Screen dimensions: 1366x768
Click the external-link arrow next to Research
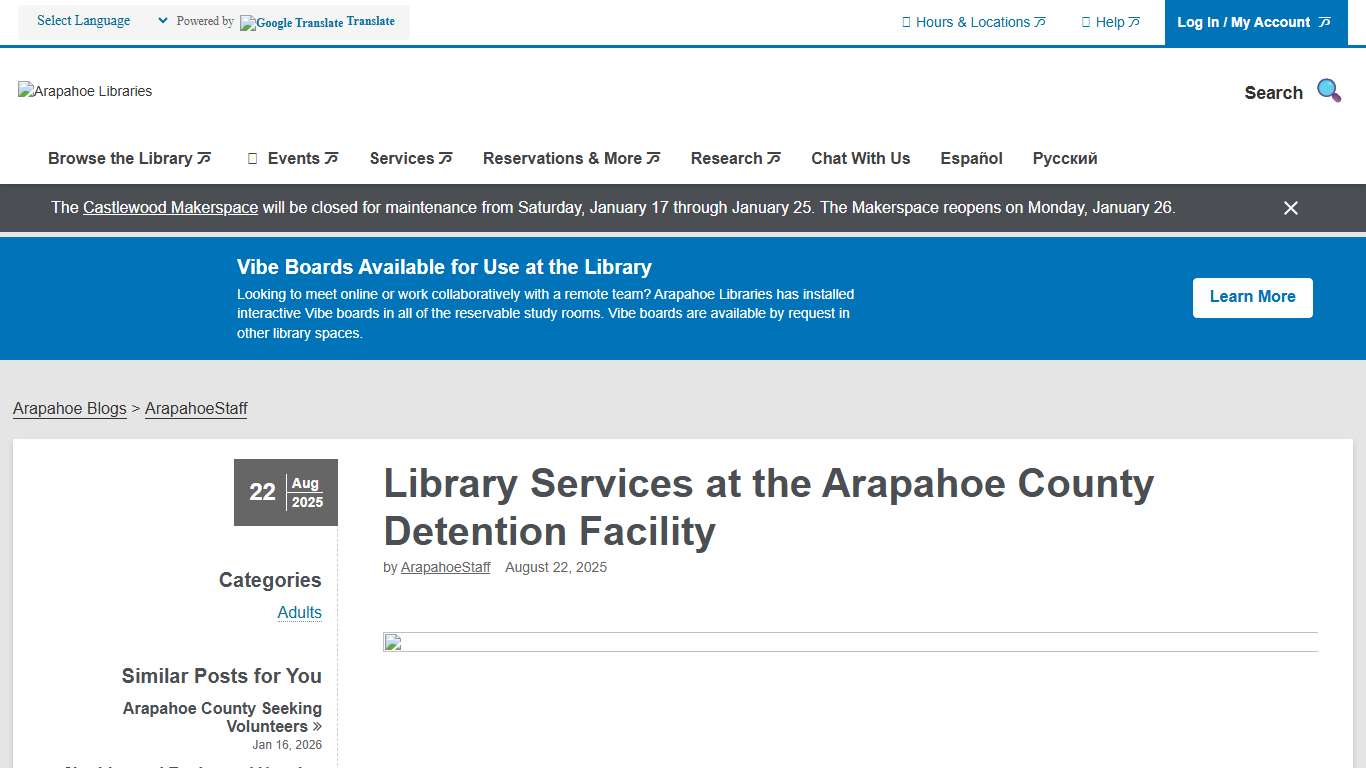774,157
